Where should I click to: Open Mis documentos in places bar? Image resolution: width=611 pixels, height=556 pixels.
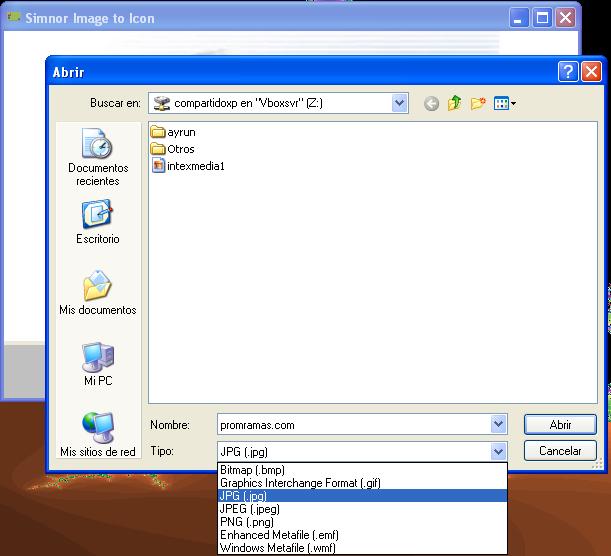98,293
